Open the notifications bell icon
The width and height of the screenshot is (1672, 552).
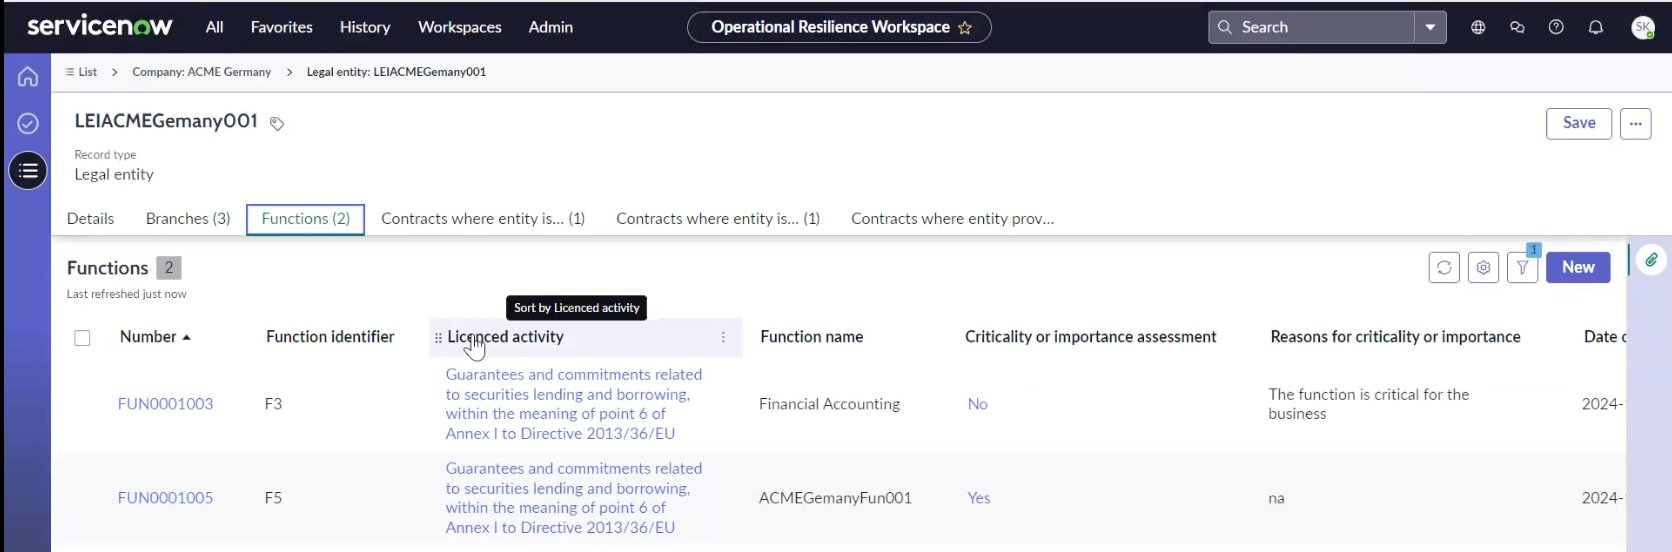click(x=1596, y=27)
